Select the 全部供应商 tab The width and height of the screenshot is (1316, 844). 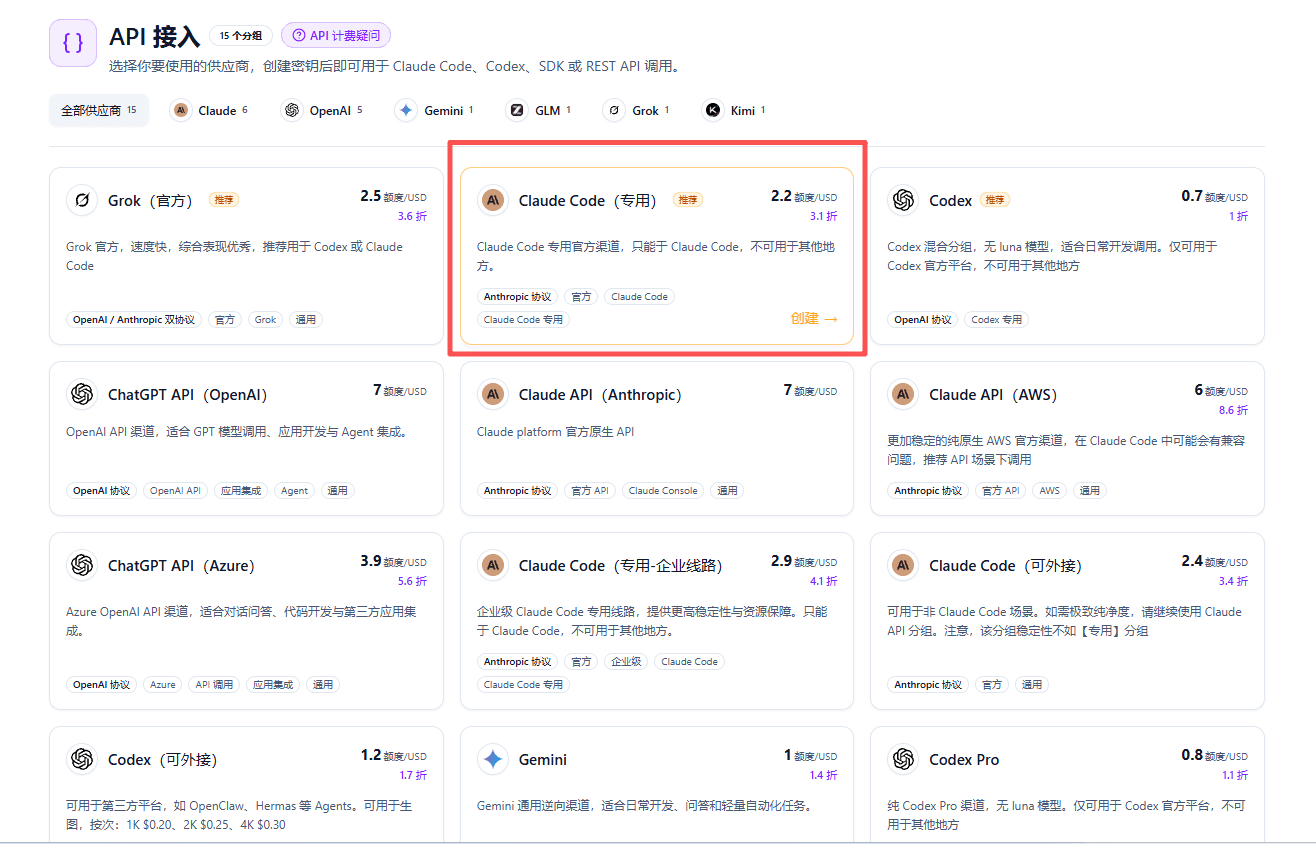click(99, 110)
